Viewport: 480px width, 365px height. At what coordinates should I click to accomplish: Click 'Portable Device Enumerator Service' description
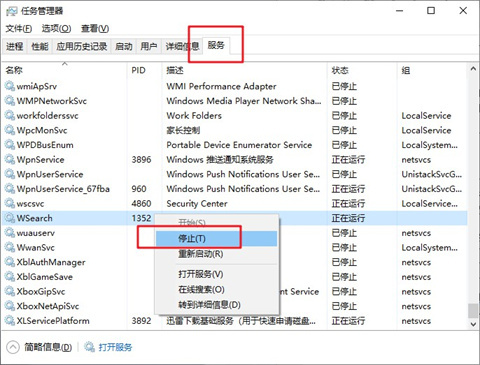tap(239, 145)
